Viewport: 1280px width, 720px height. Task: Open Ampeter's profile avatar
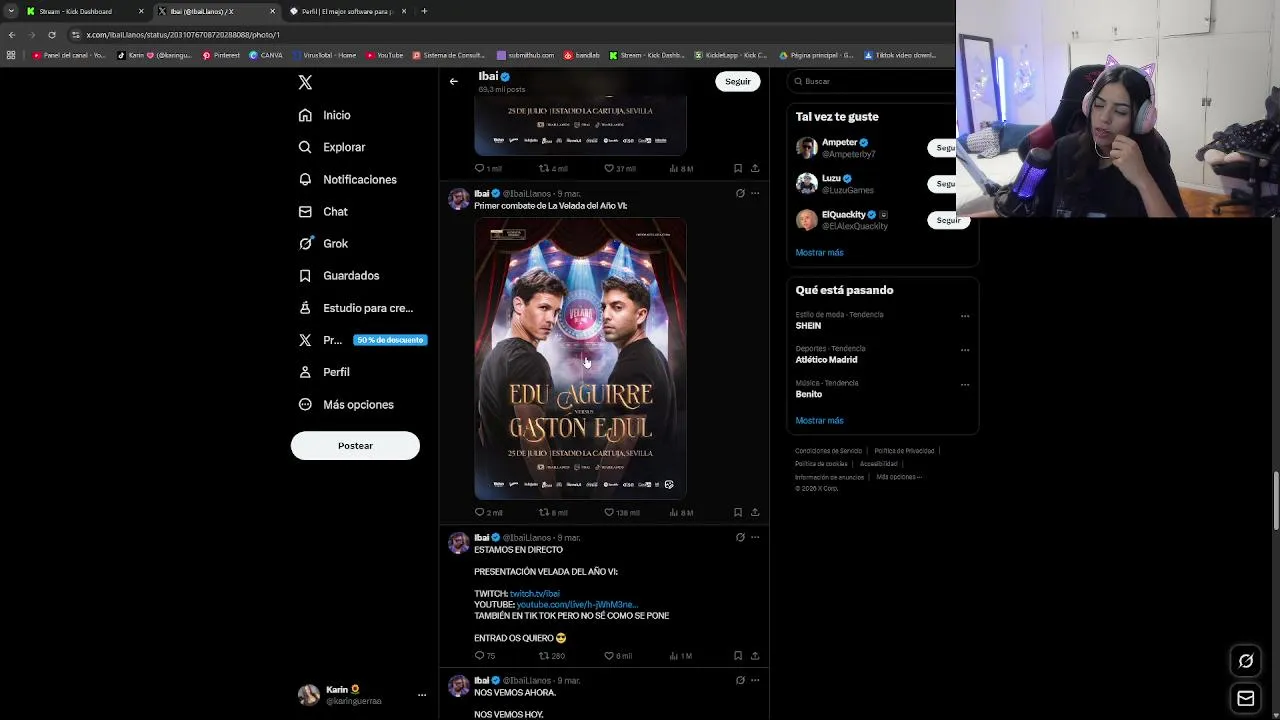tap(807, 148)
